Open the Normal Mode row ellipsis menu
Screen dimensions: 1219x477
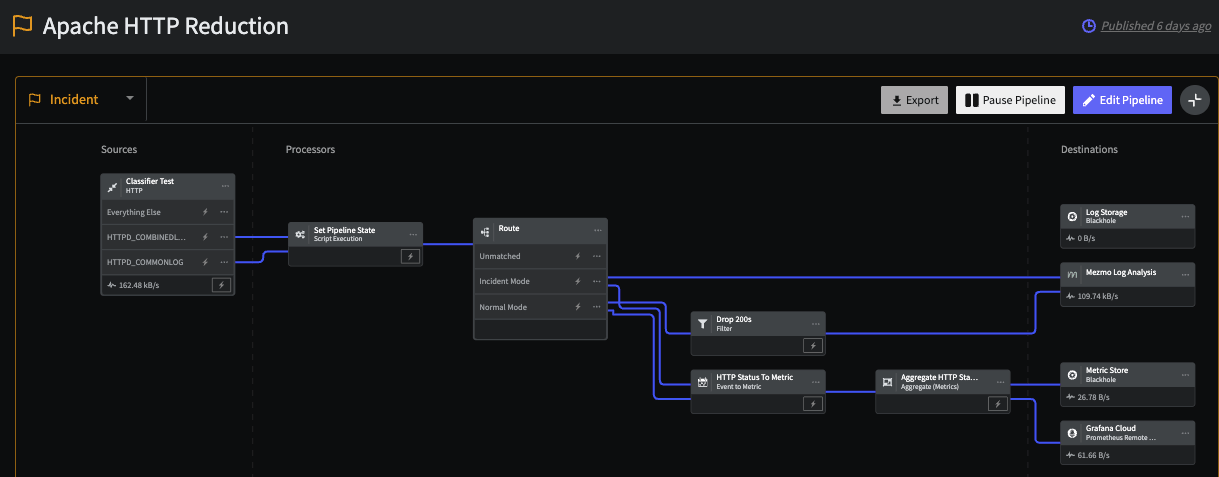597,307
